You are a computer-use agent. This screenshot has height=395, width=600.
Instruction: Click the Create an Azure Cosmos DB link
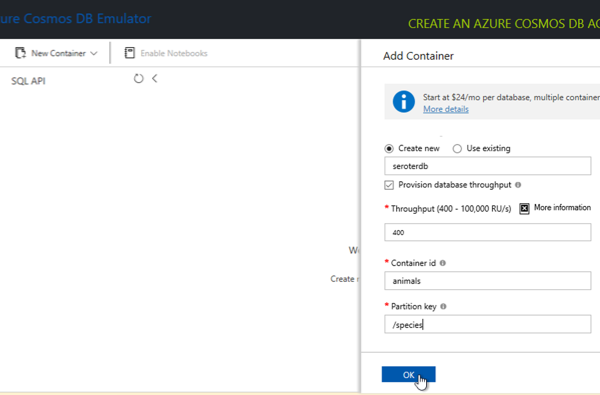tap(504, 24)
